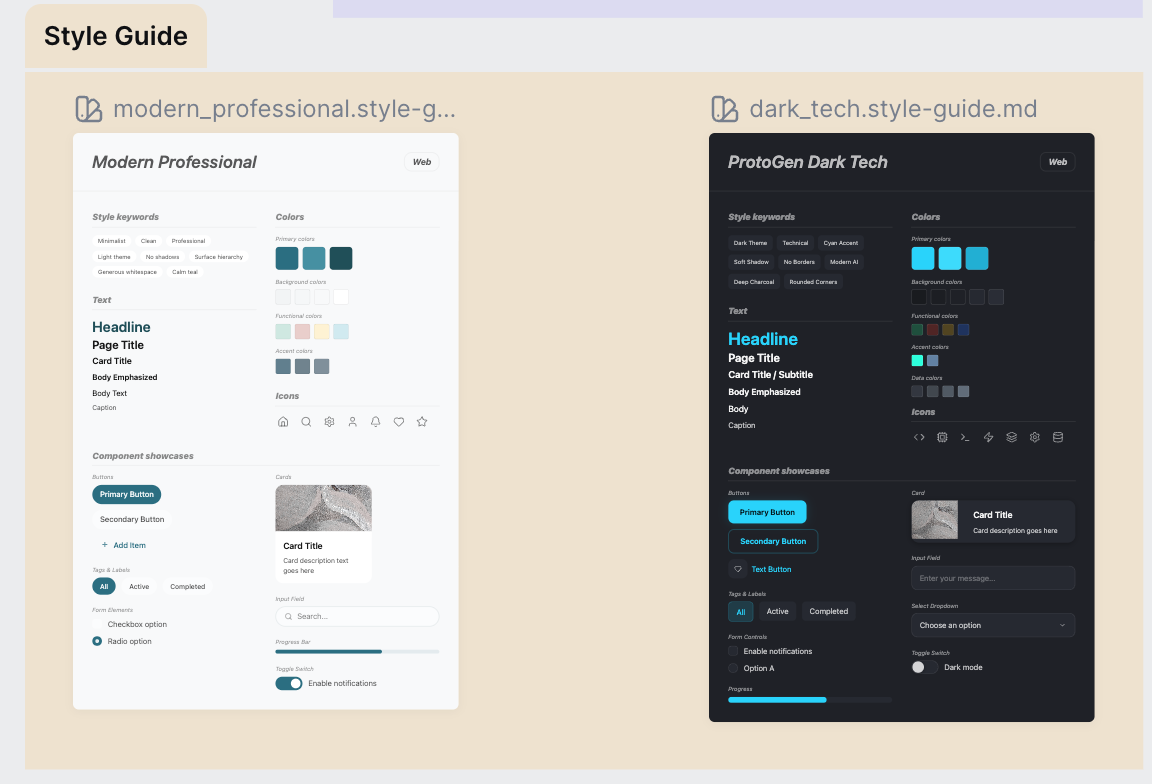Select the Style Guide tab
This screenshot has height=784, width=1152.
(x=116, y=36)
